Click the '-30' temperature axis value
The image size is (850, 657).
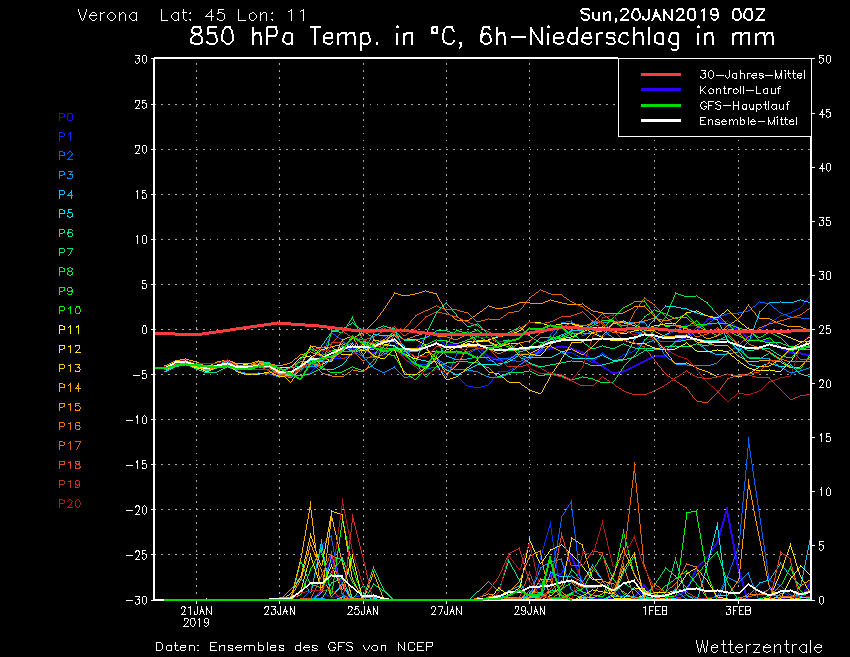[137, 600]
